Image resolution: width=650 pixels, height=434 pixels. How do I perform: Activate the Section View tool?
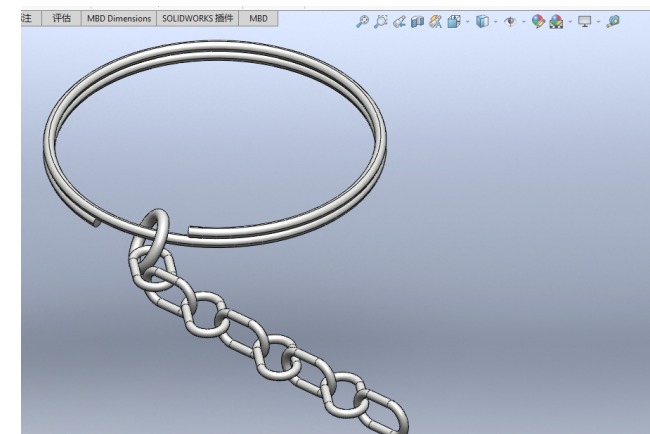pos(417,21)
